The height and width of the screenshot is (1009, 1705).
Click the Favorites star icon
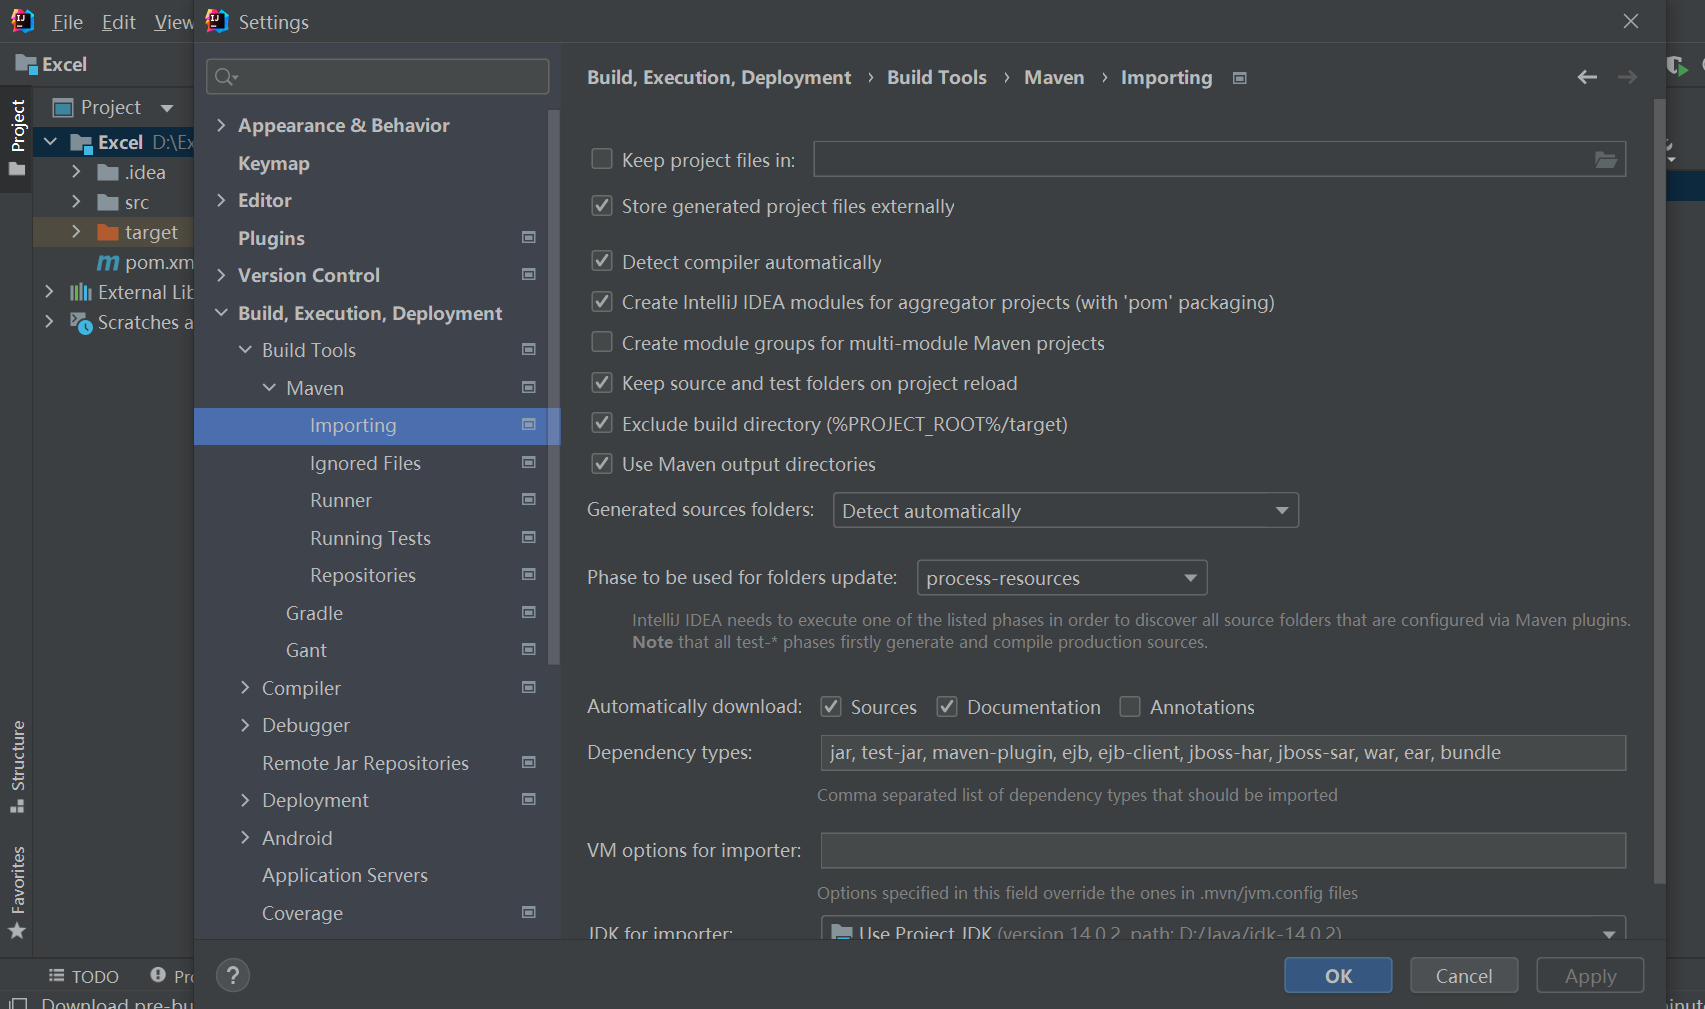[x=17, y=931]
